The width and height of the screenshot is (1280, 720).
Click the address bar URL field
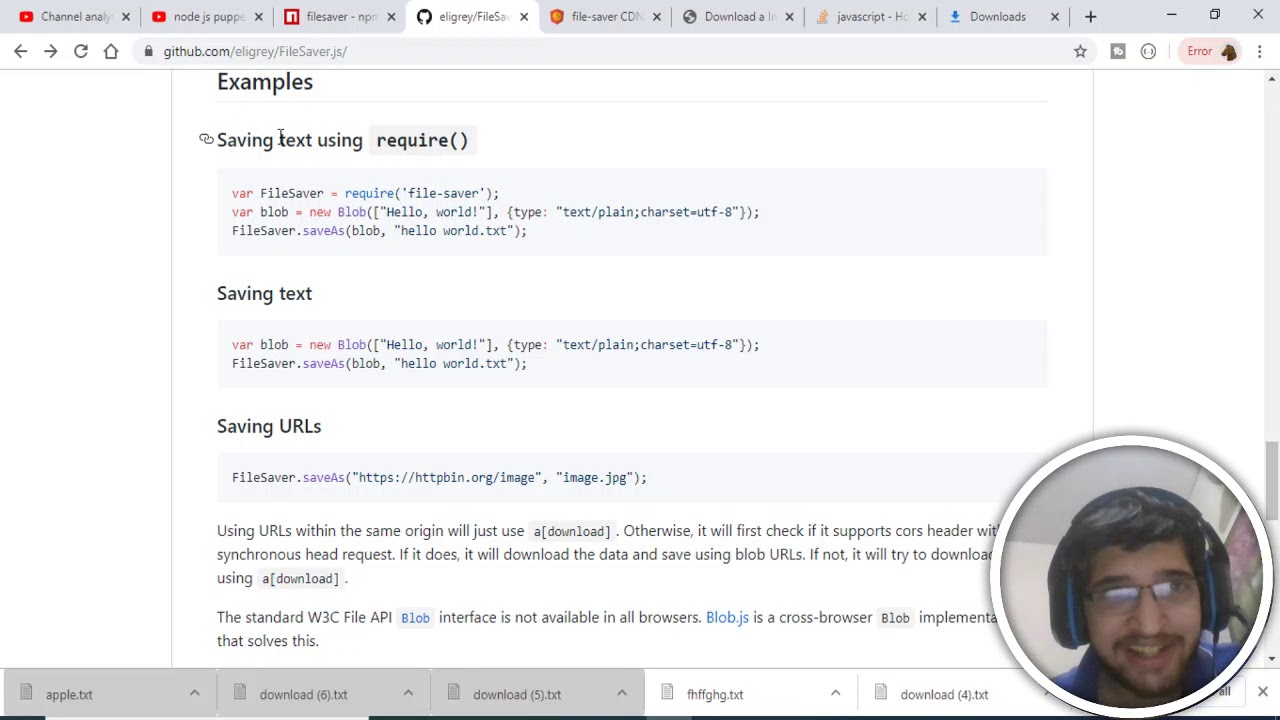click(600, 51)
